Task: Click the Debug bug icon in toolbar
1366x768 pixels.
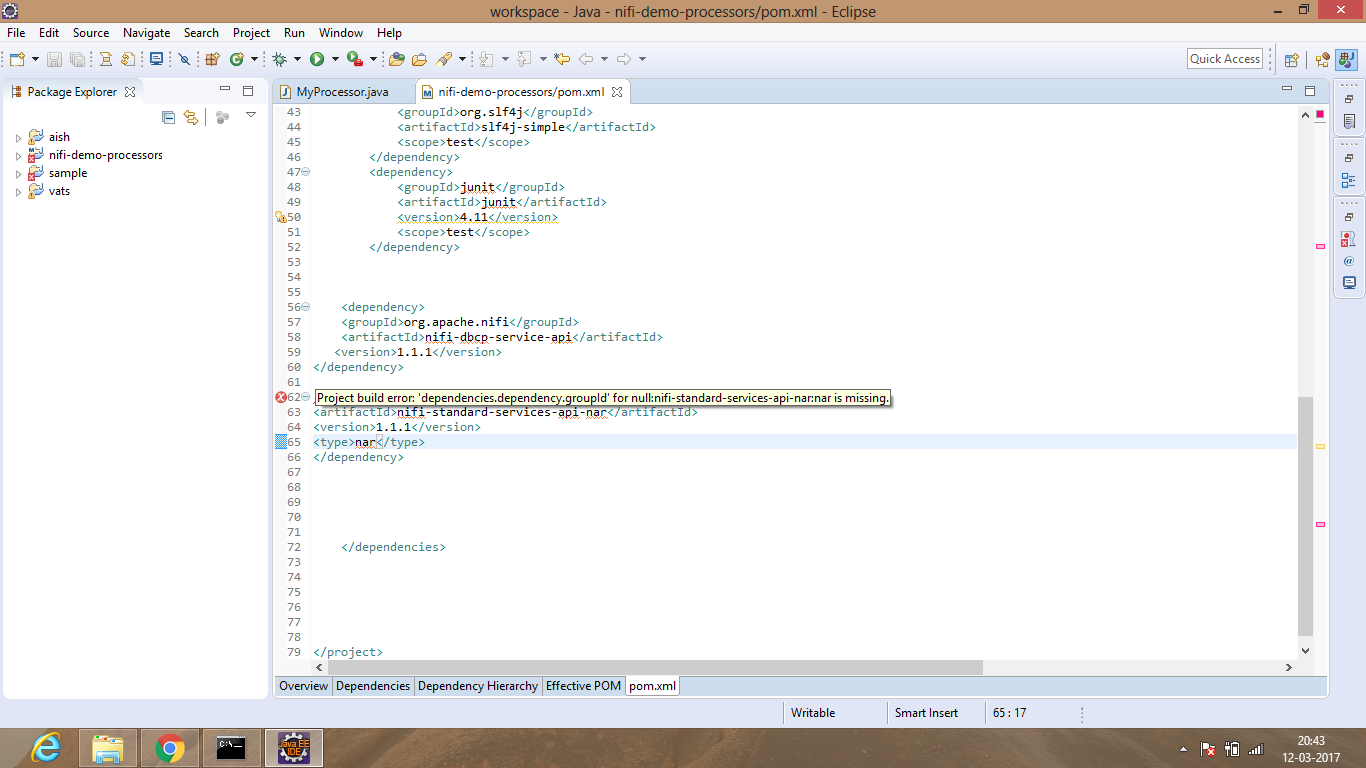Action: 279,59
